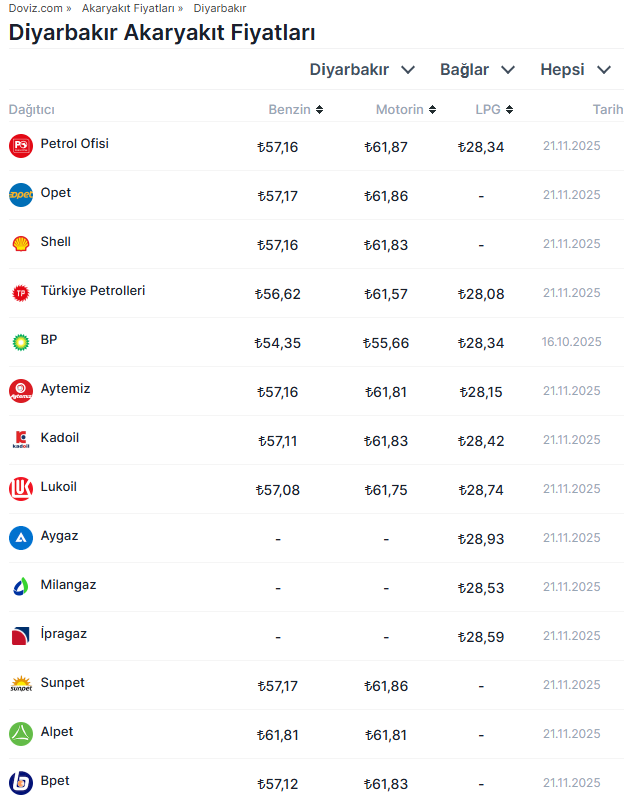Click the Sunpet logo icon
Image resolution: width=628 pixels, height=802 pixels.
coord(20,685)
